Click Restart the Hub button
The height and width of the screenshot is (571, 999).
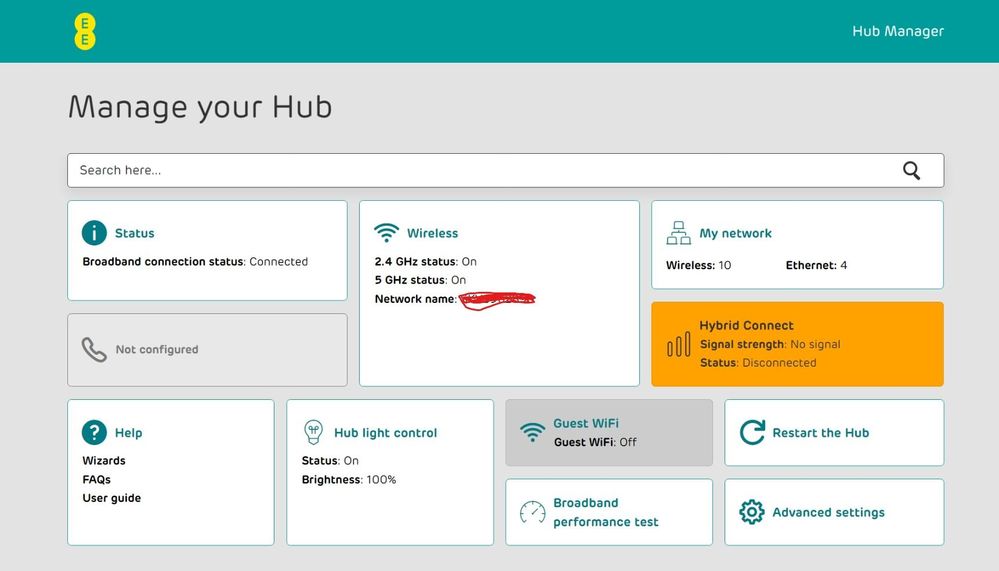pyautogui.click(x=834, y=433)
